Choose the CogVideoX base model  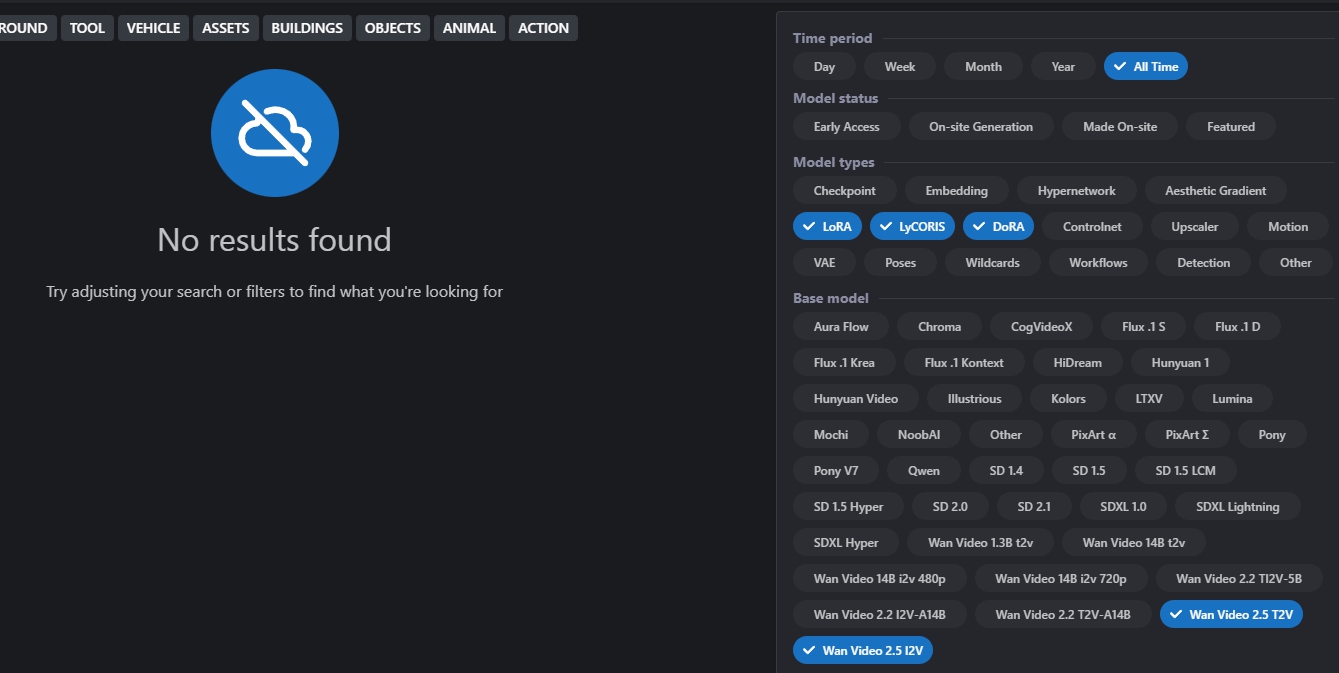[x=1042, y=327]
